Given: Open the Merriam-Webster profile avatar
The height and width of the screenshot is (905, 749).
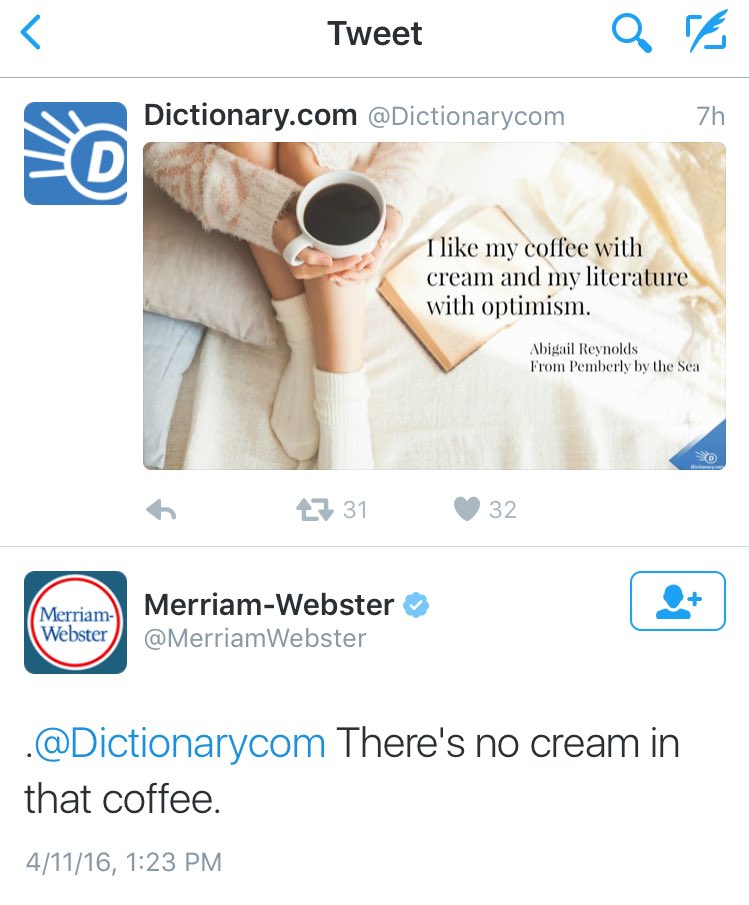Looking at the screenshot, I should 76,622.
